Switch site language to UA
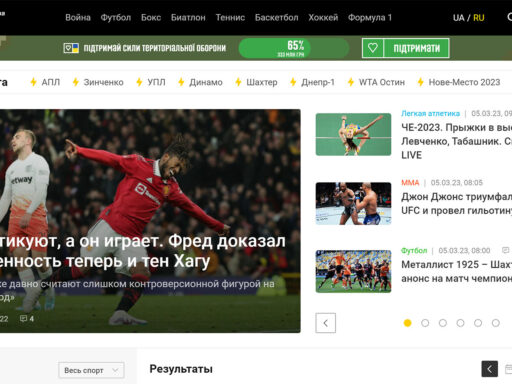 [458, 18]
